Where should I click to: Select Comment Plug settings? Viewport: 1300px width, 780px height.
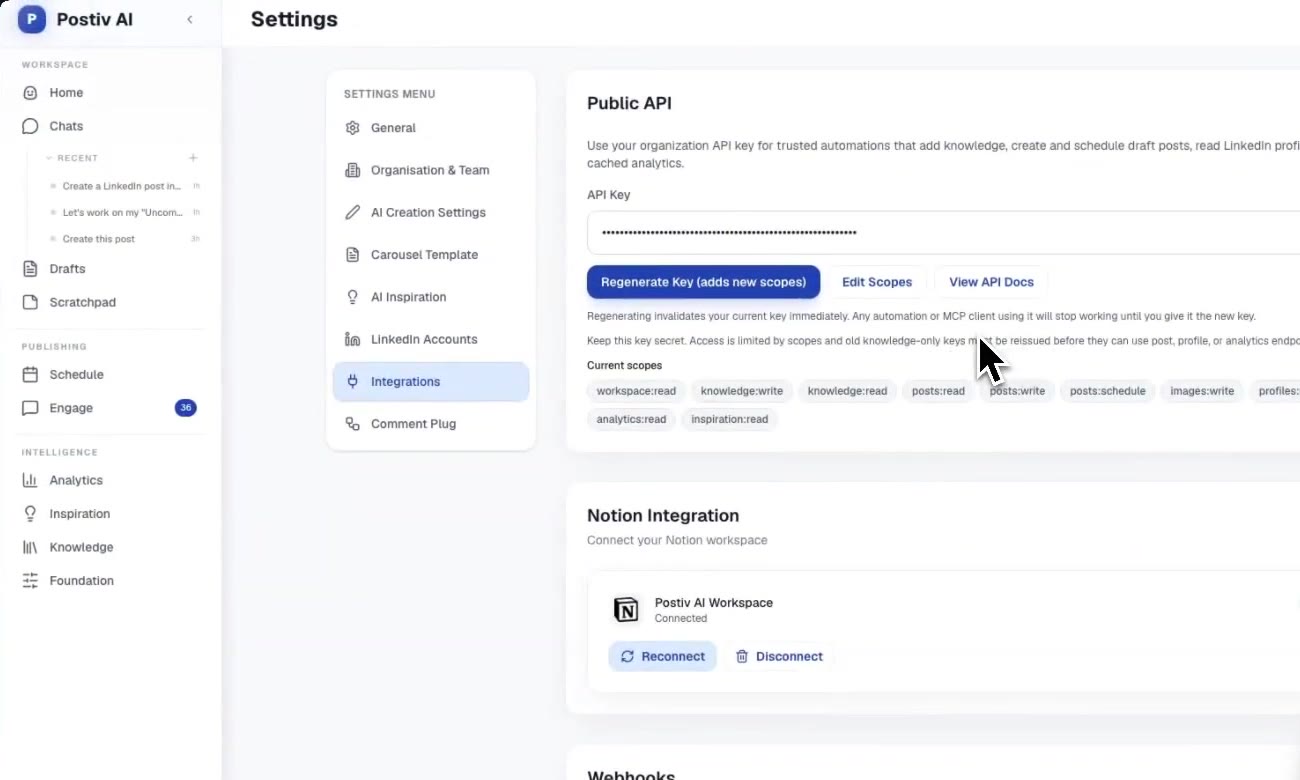pyautogui.click(x=431, y=424)
